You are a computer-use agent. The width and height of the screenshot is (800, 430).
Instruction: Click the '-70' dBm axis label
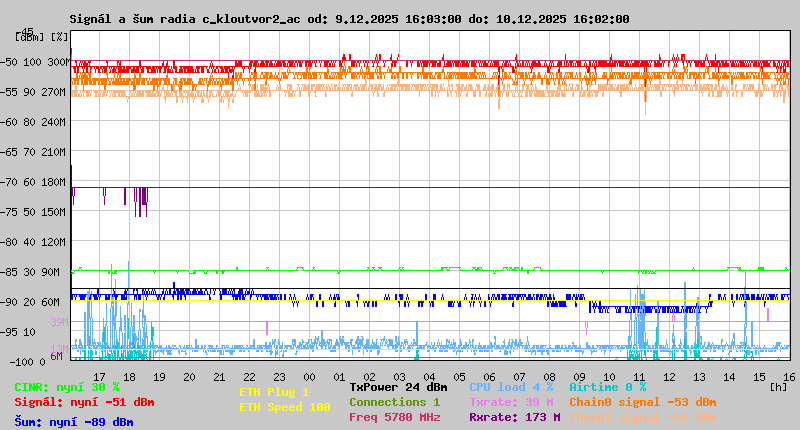[9, 183]
